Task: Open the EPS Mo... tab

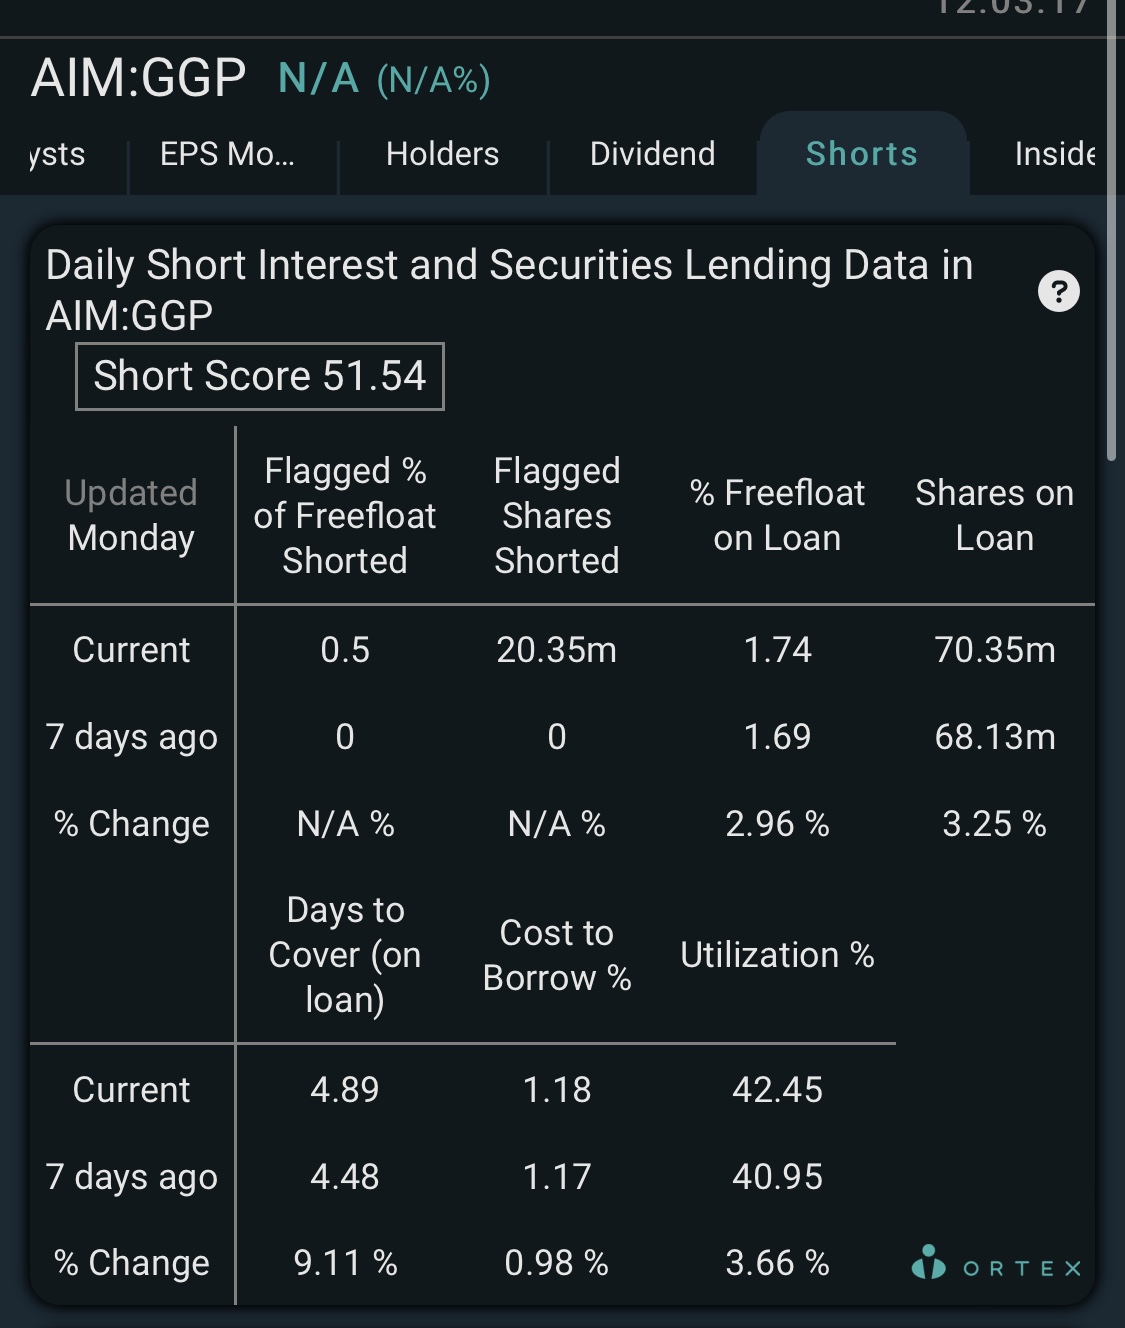Action: click(228, 154)
